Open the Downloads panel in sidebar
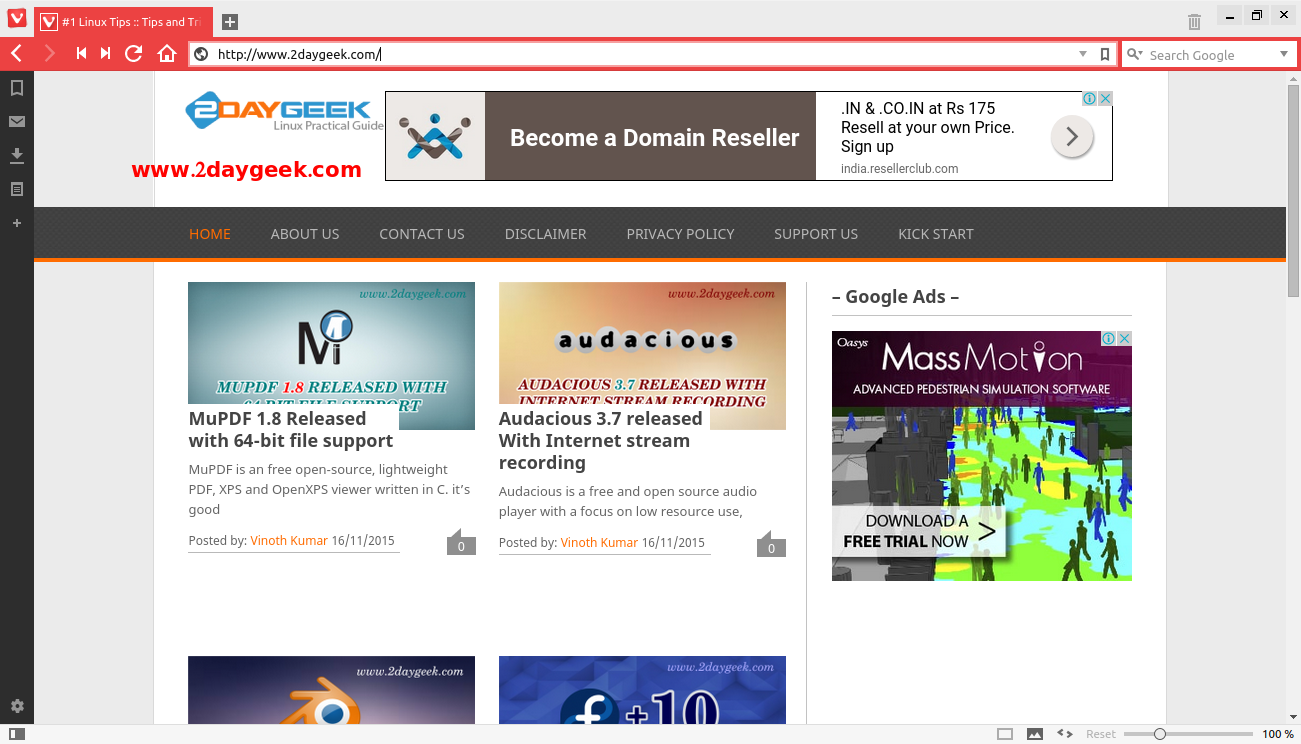1301x744 pixels. coord(17,155)
